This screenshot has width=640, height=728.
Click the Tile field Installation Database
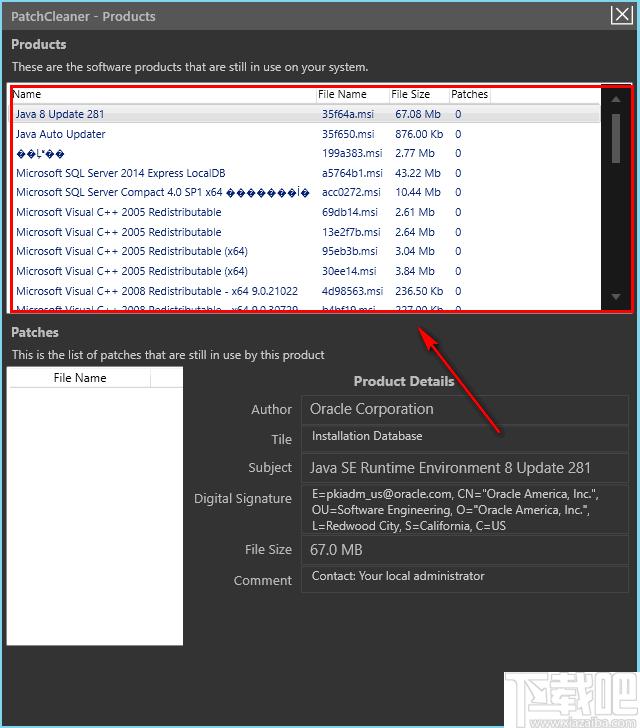(x=465, y=439)
